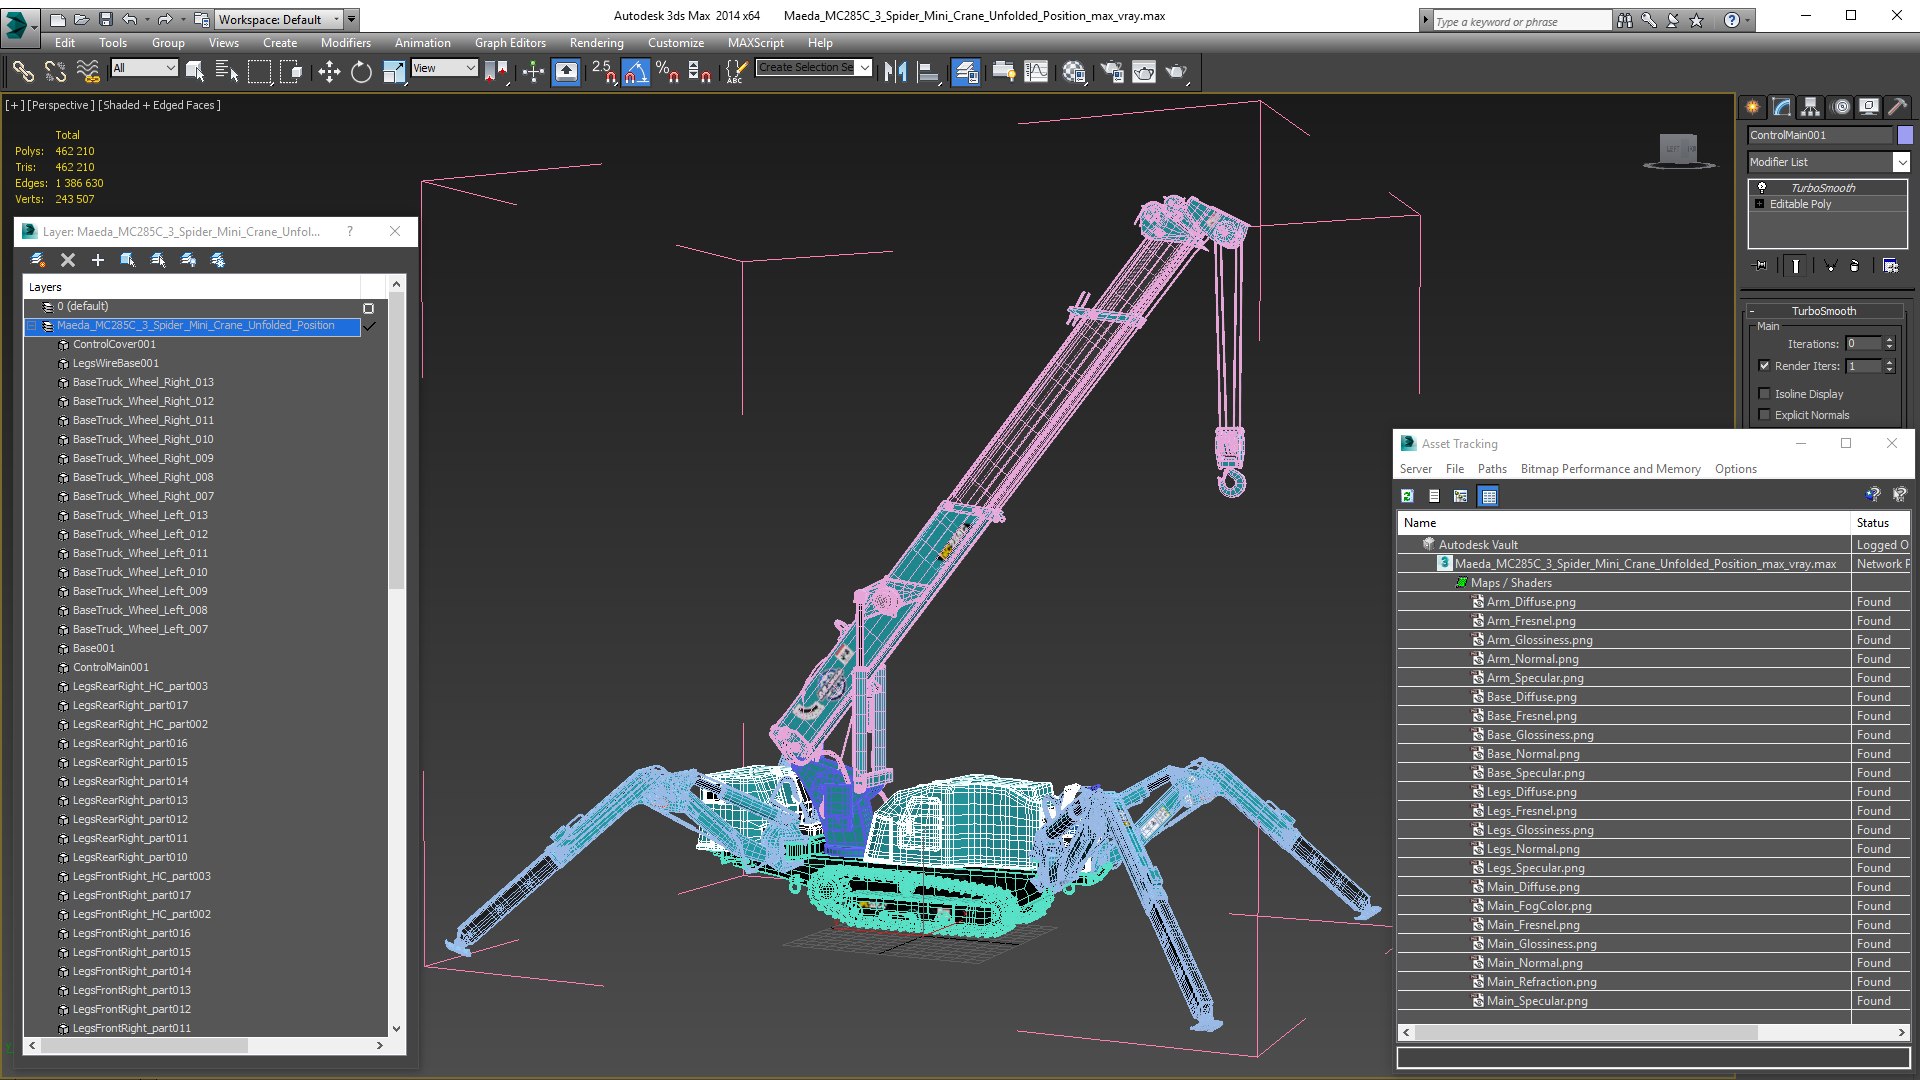Open the Rendering menu

596,43
